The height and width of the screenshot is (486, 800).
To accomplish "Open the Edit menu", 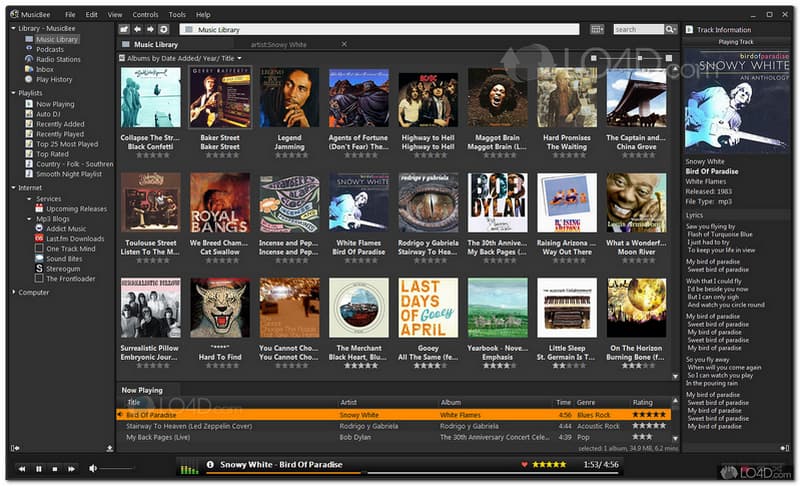I will [x=91, y=15].
